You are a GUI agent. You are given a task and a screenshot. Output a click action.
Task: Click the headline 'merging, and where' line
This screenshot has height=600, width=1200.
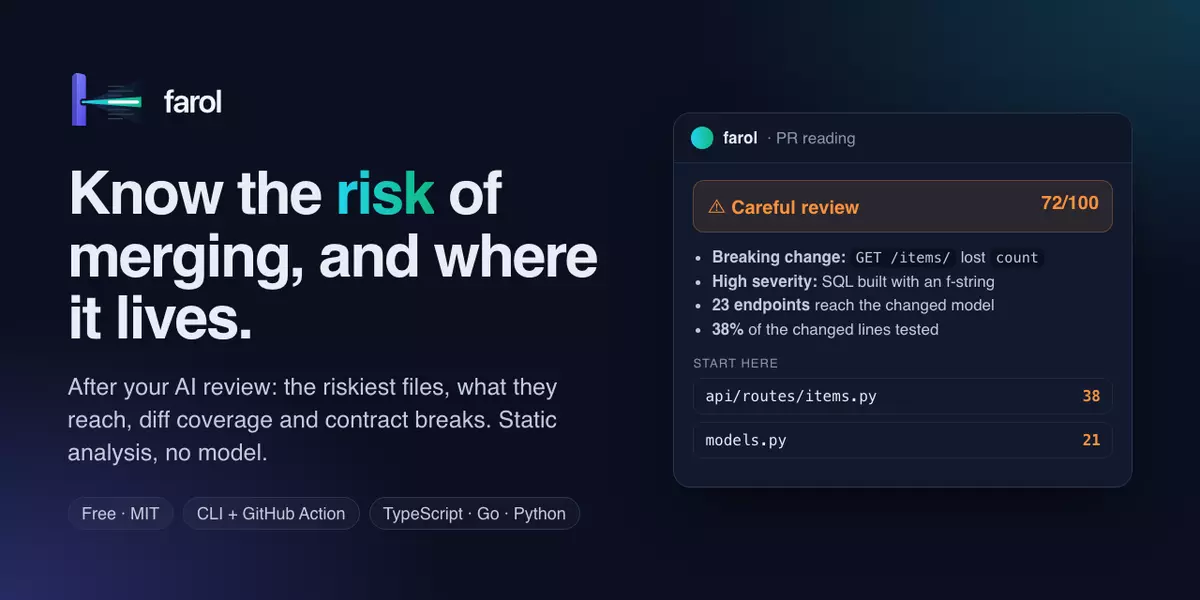click(333, 258)
